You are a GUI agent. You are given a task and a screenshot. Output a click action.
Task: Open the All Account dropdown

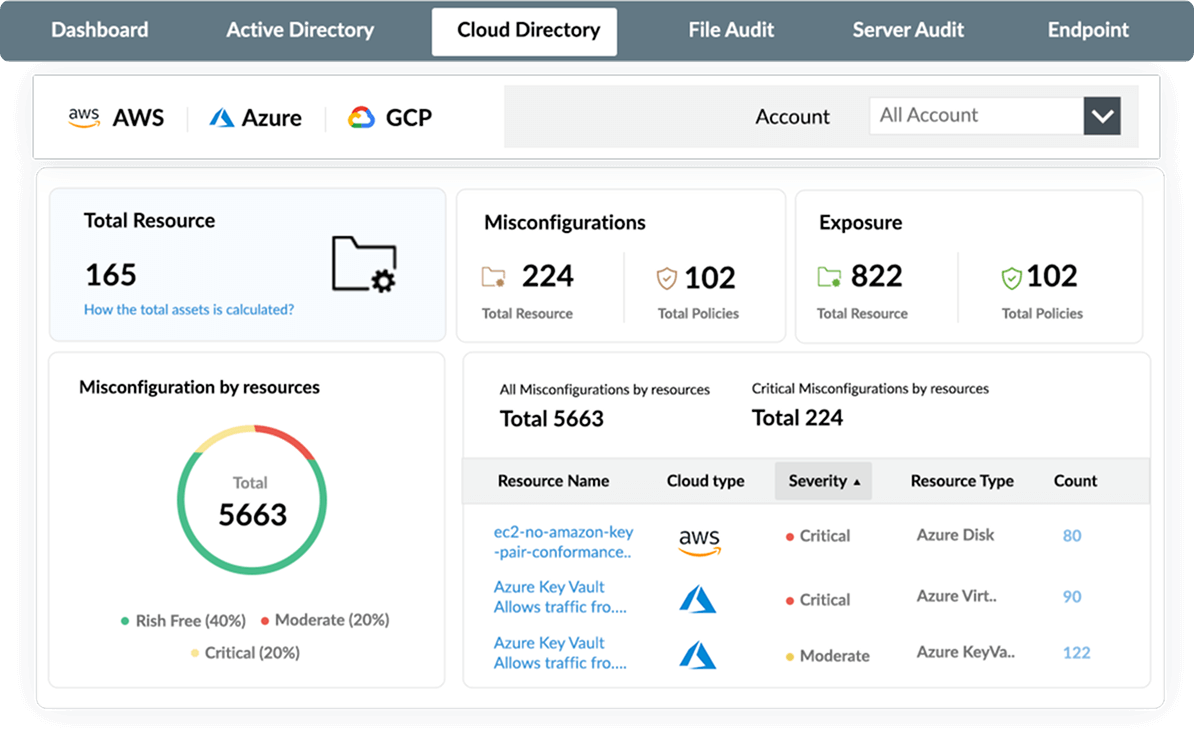tap(1101, 115)
